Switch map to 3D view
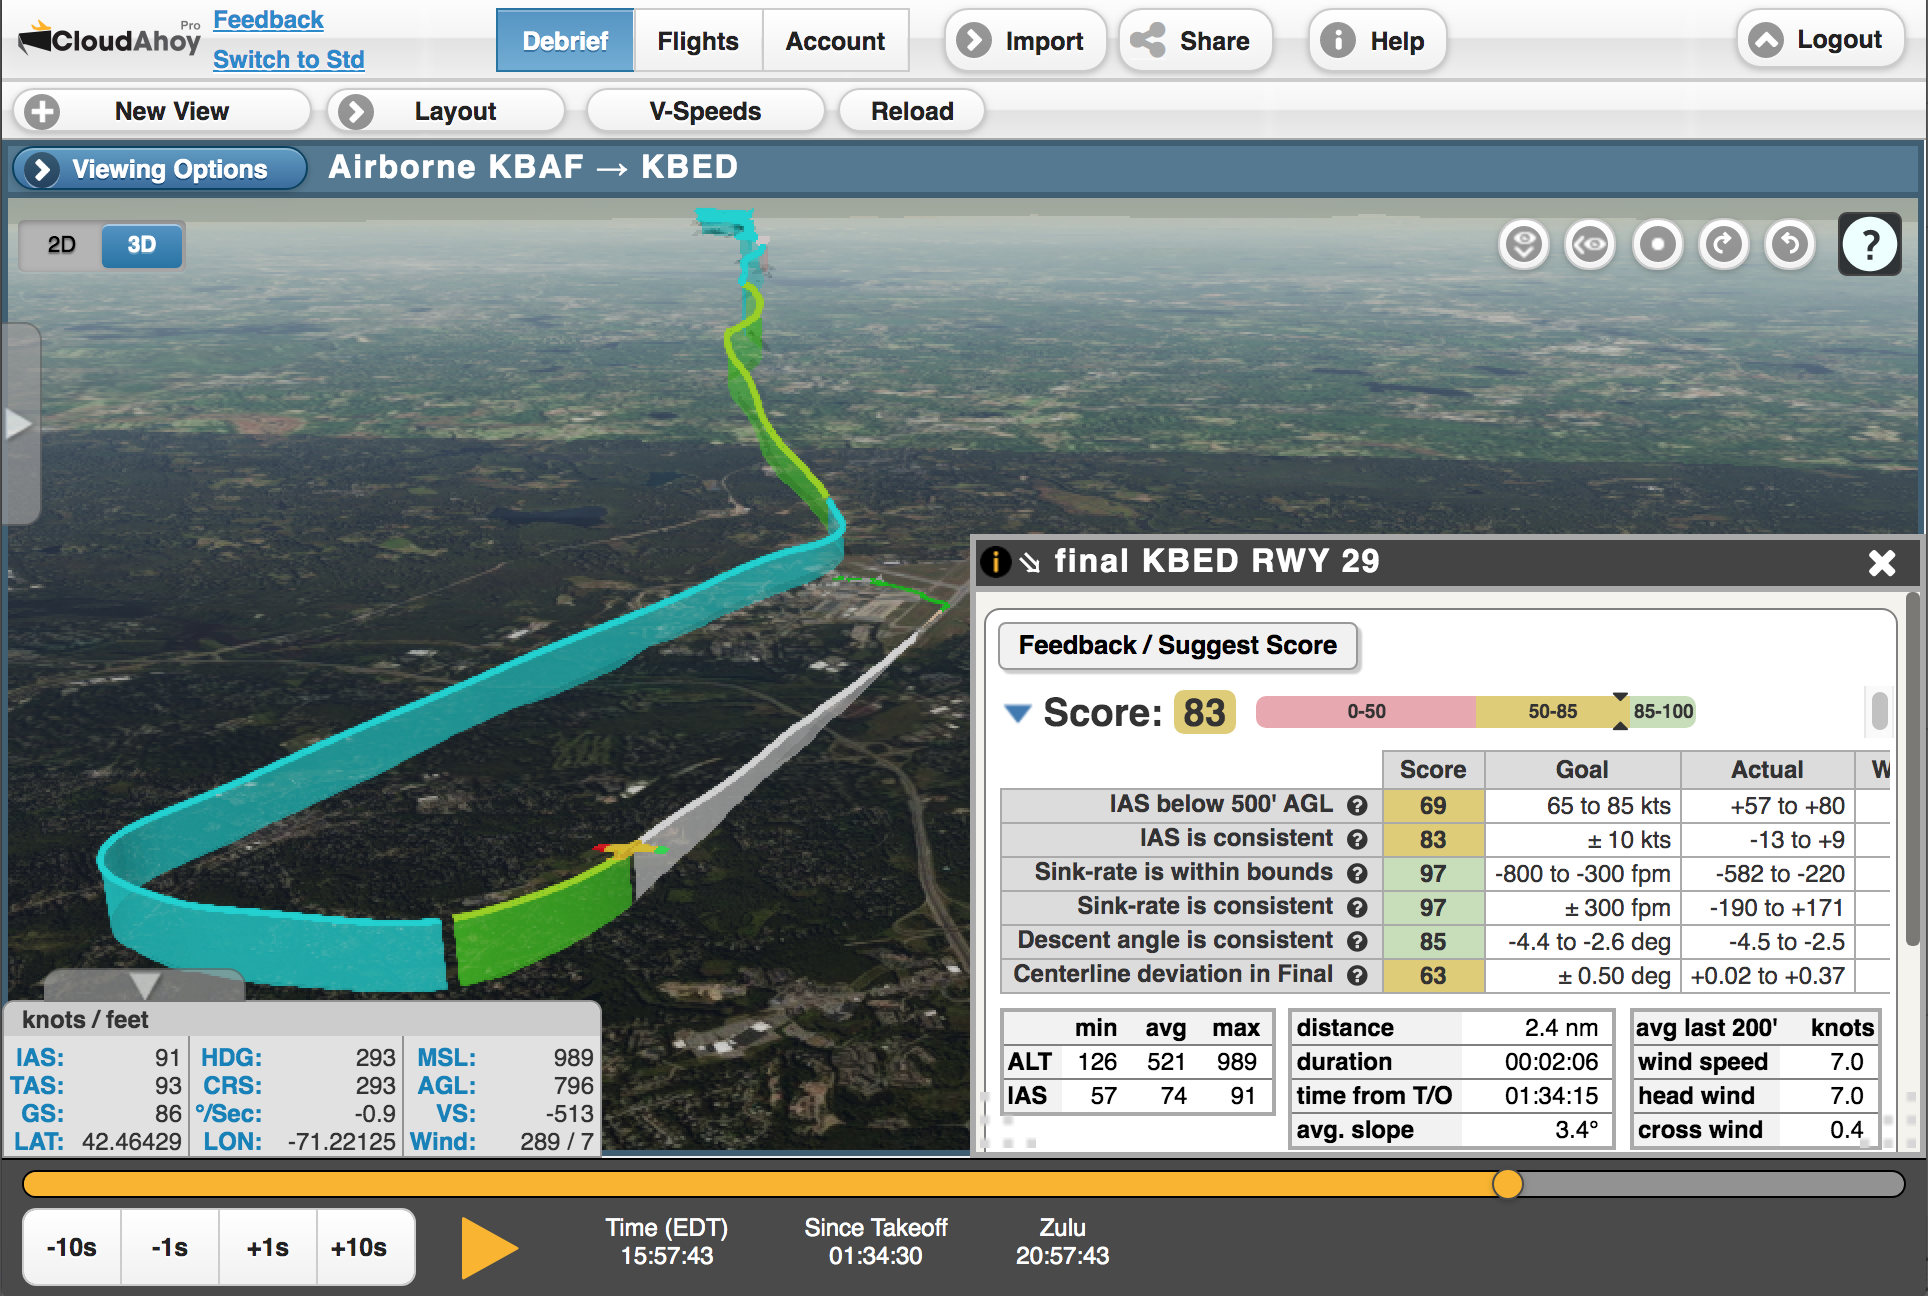Image resolution: width=1928 pixels, height=1296 pixels. tap(142, 245)
